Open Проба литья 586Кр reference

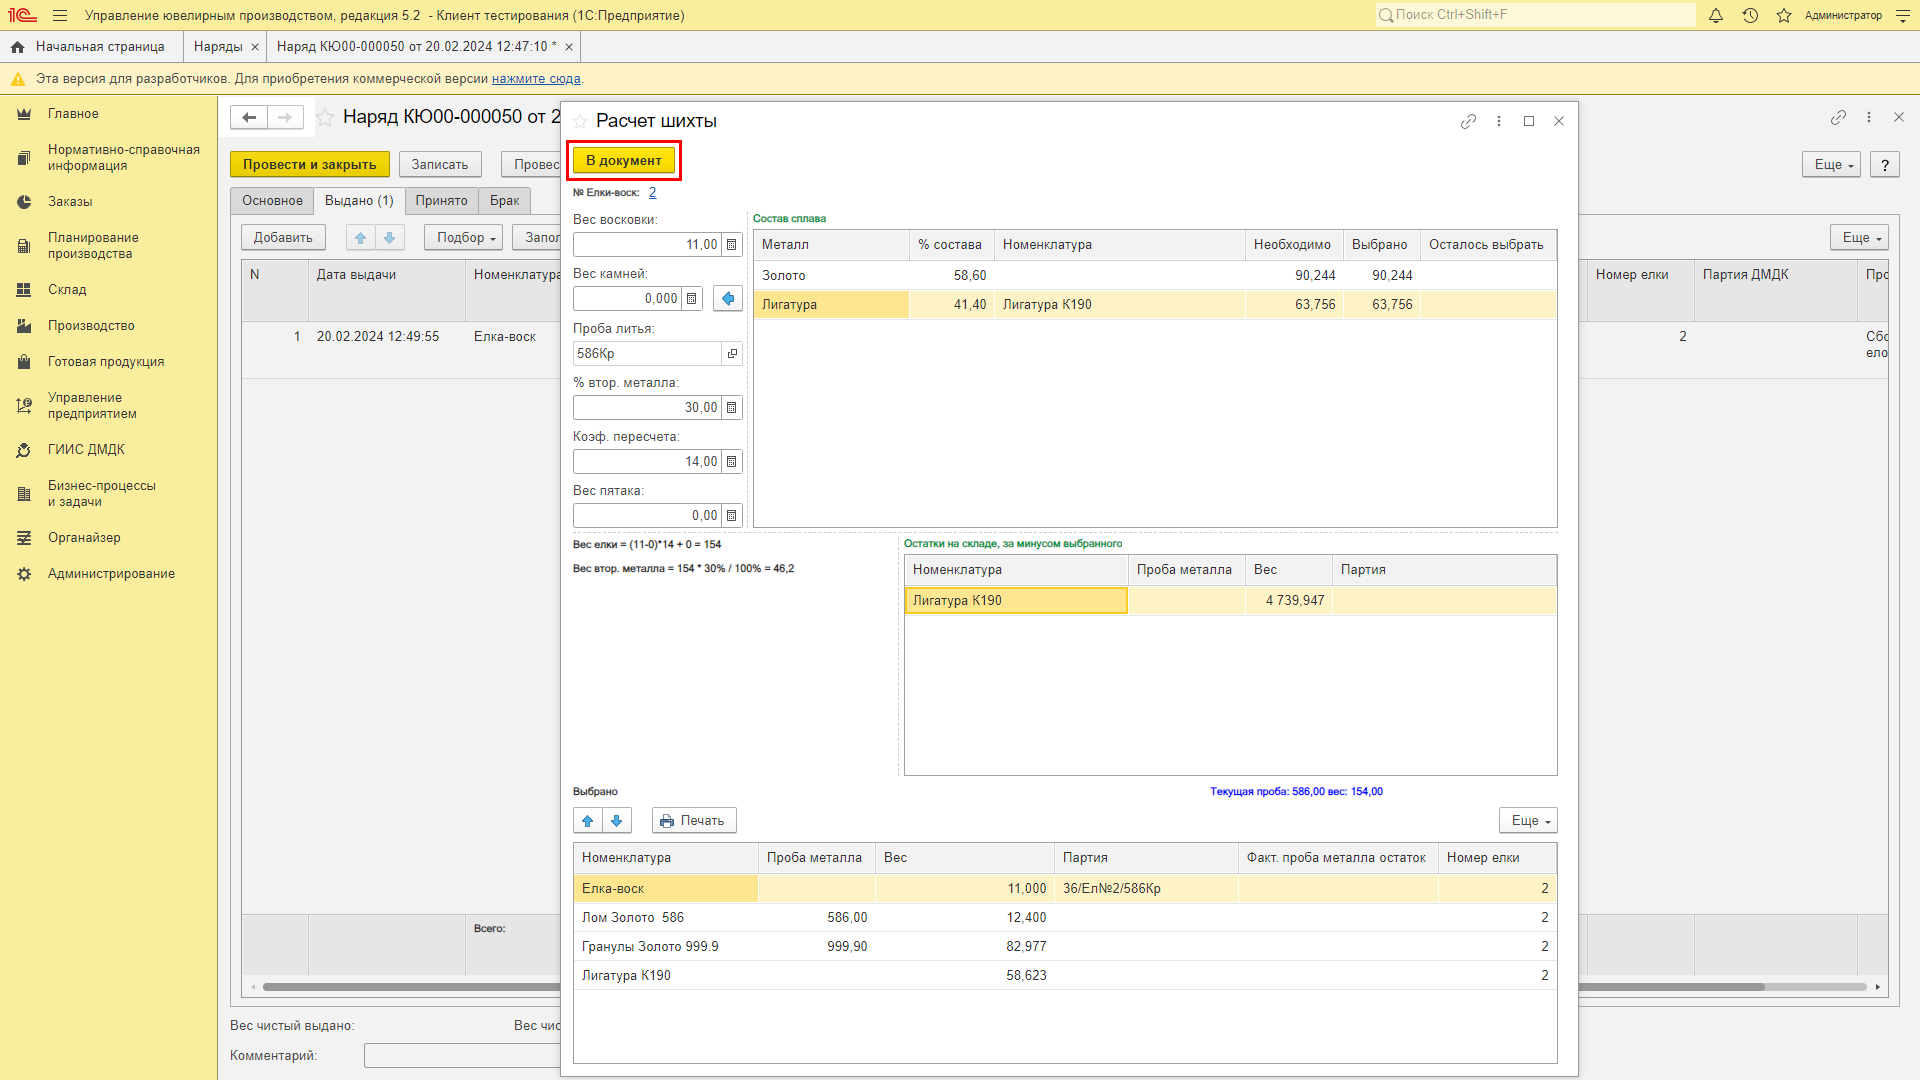[732, 354]
